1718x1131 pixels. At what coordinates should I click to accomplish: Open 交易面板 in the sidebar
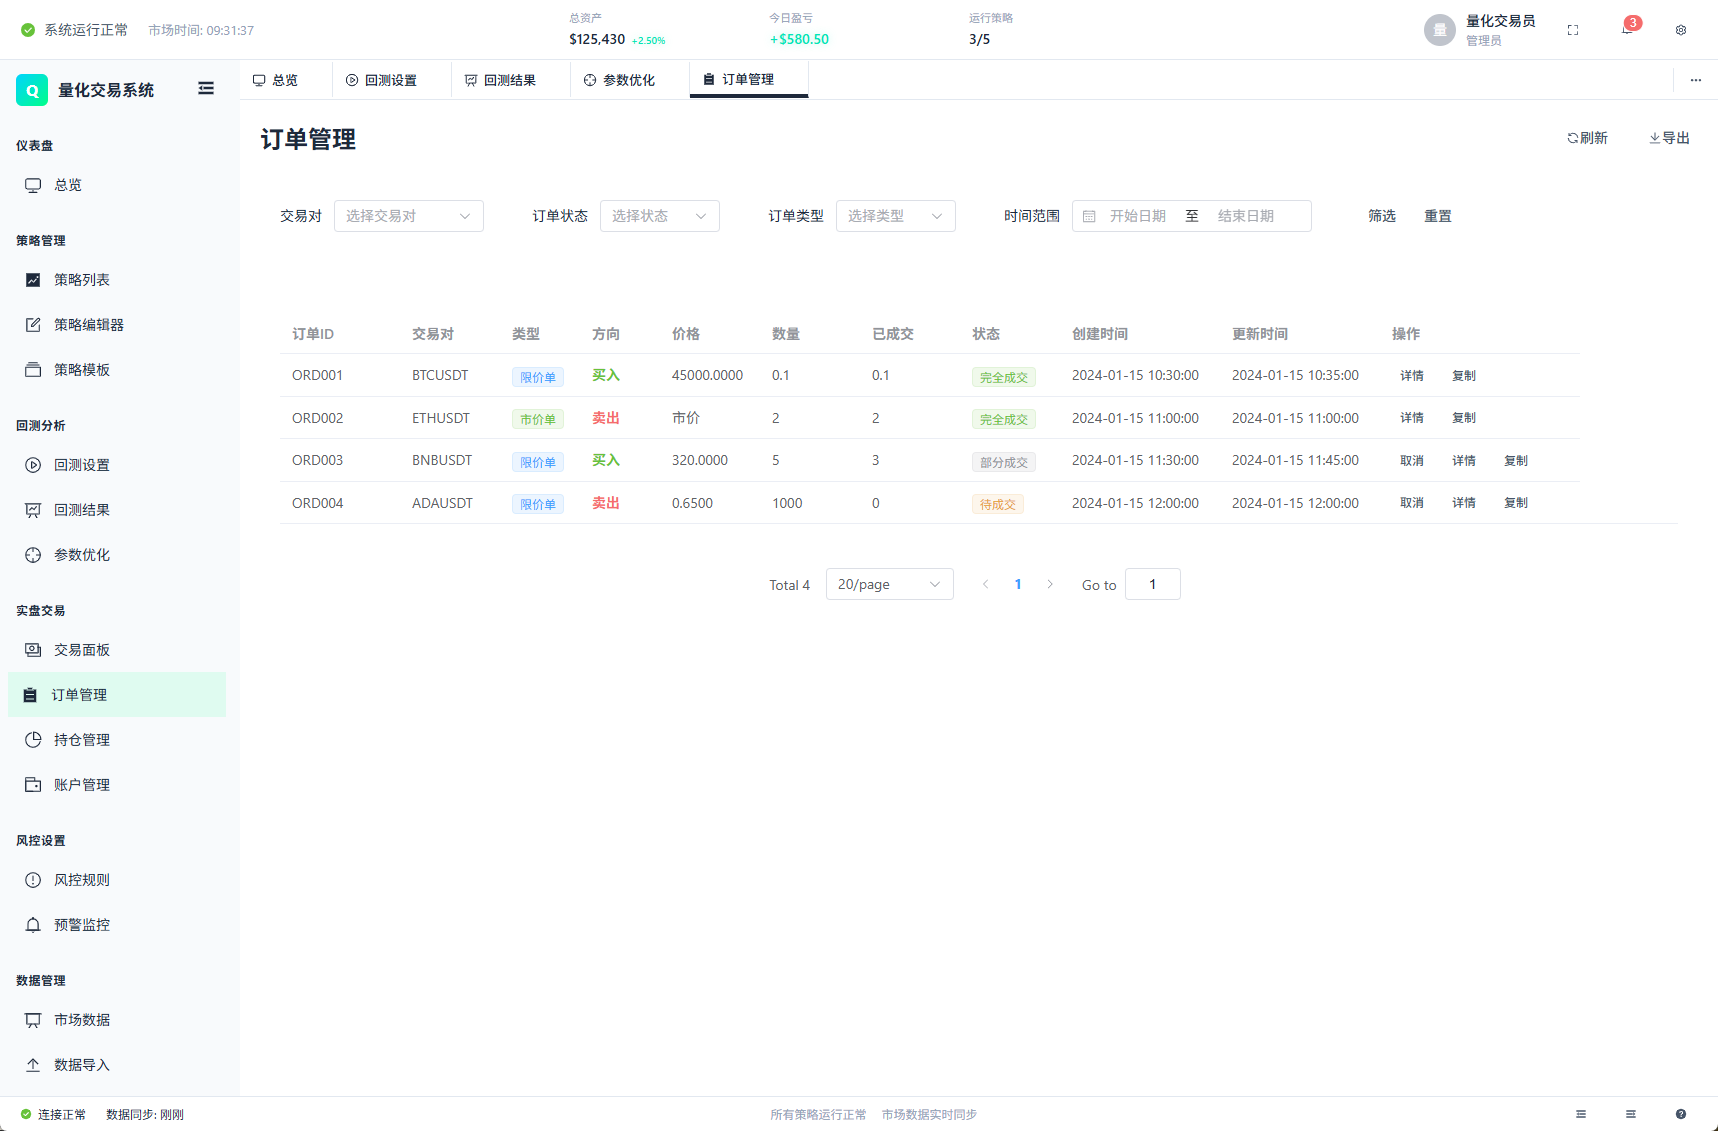coord(117,650)
